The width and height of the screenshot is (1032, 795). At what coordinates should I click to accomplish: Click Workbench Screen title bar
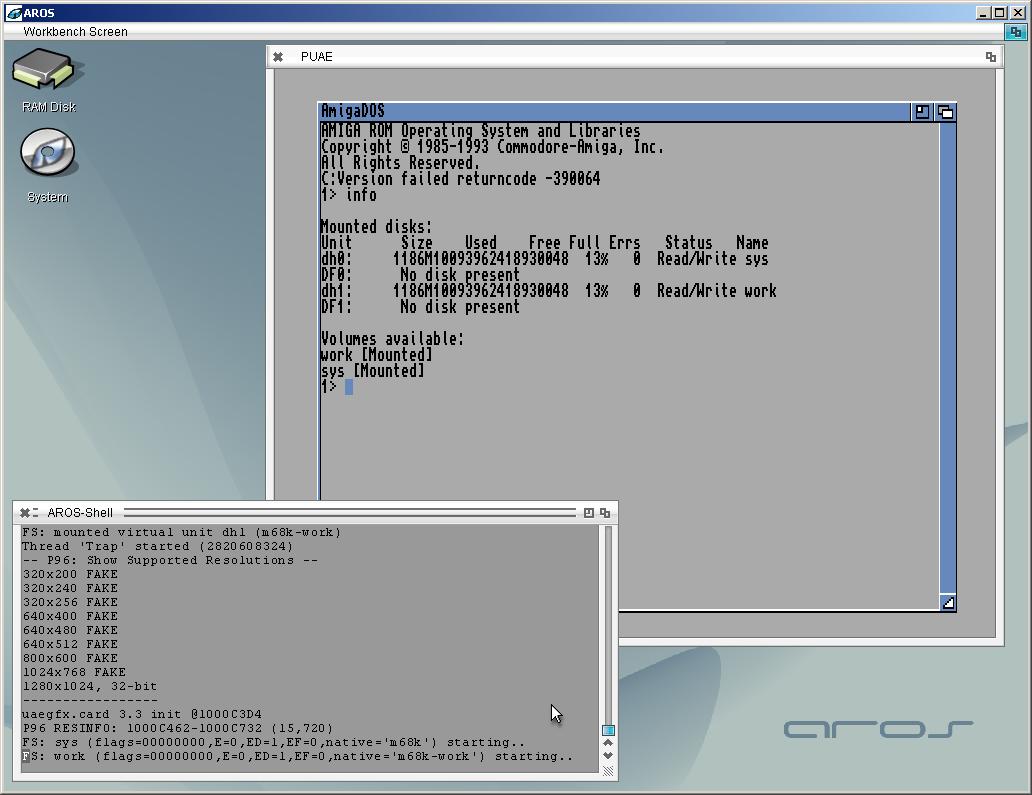tap(503, 32)
